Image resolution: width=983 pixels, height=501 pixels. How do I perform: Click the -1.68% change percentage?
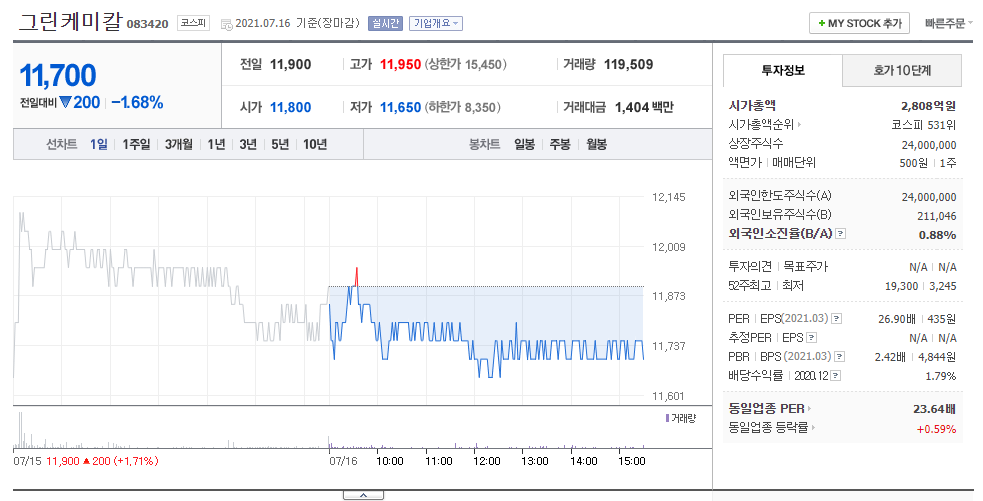137,103
